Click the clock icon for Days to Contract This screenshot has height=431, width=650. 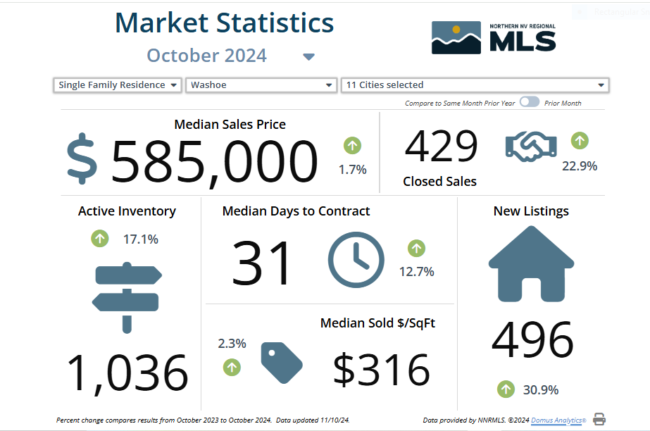356,262
